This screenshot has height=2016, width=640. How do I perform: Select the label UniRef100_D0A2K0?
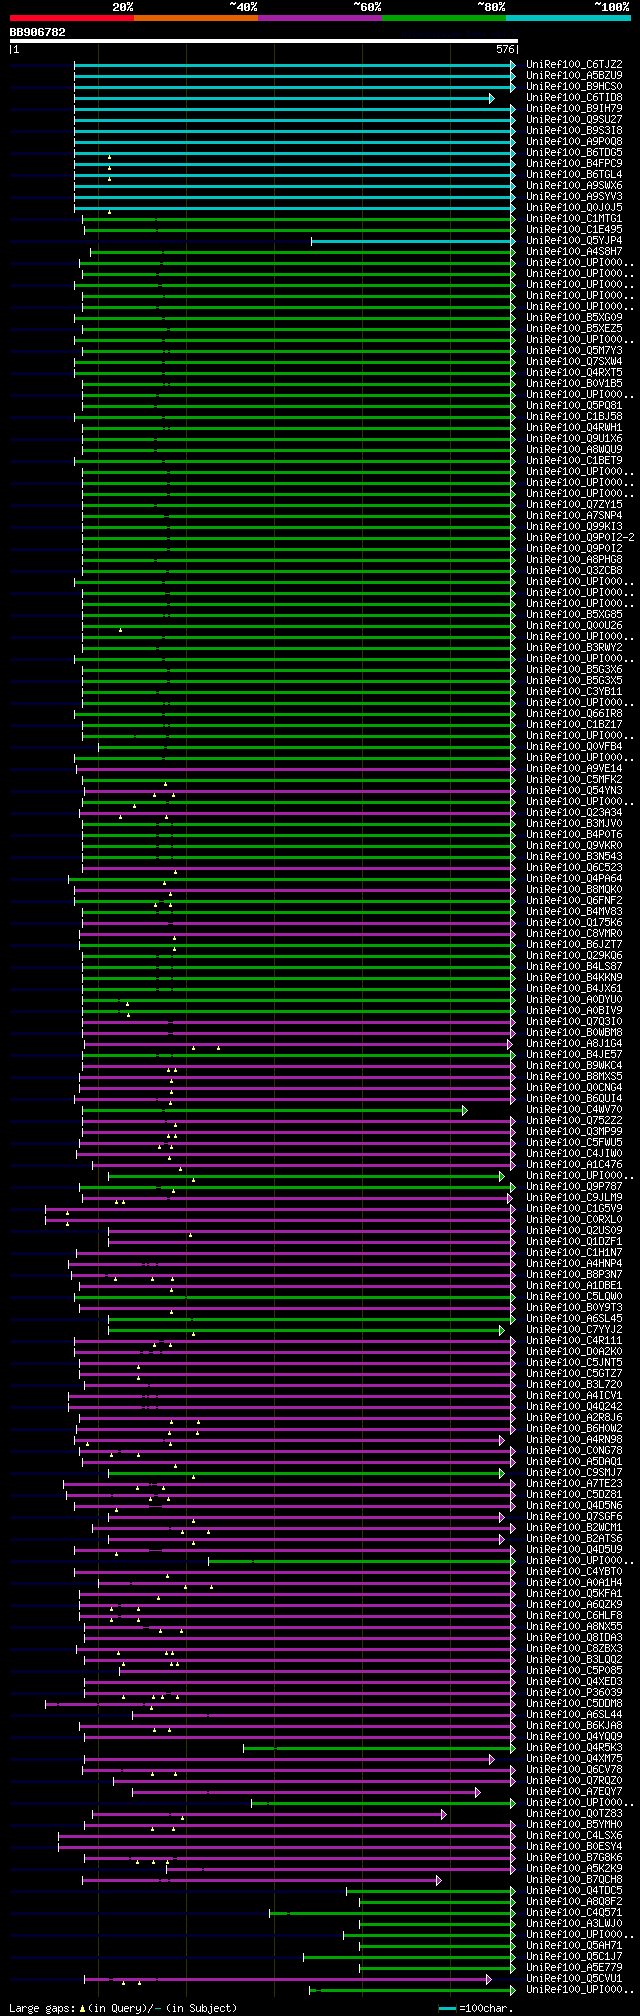(x=574, y=1352)
